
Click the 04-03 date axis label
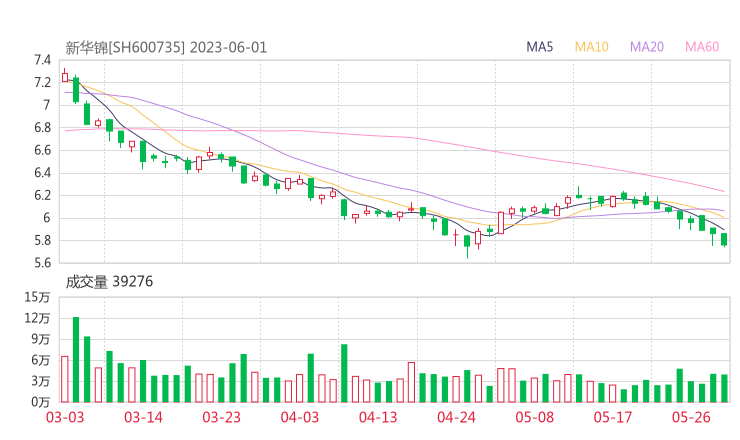click(300, 417)
